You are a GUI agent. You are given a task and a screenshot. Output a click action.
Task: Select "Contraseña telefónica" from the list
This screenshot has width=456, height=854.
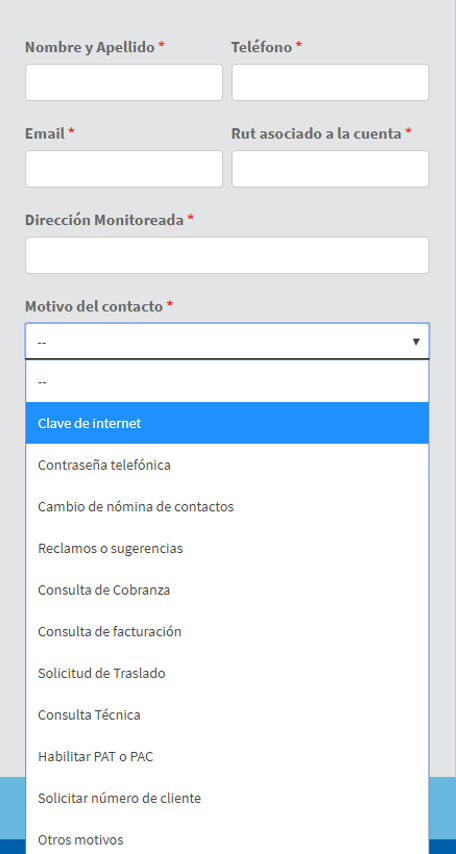pos(227,465)
